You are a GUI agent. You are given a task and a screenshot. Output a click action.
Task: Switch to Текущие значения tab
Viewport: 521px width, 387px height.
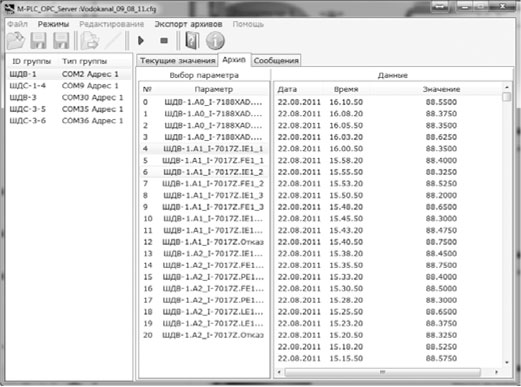click(177, 61)
